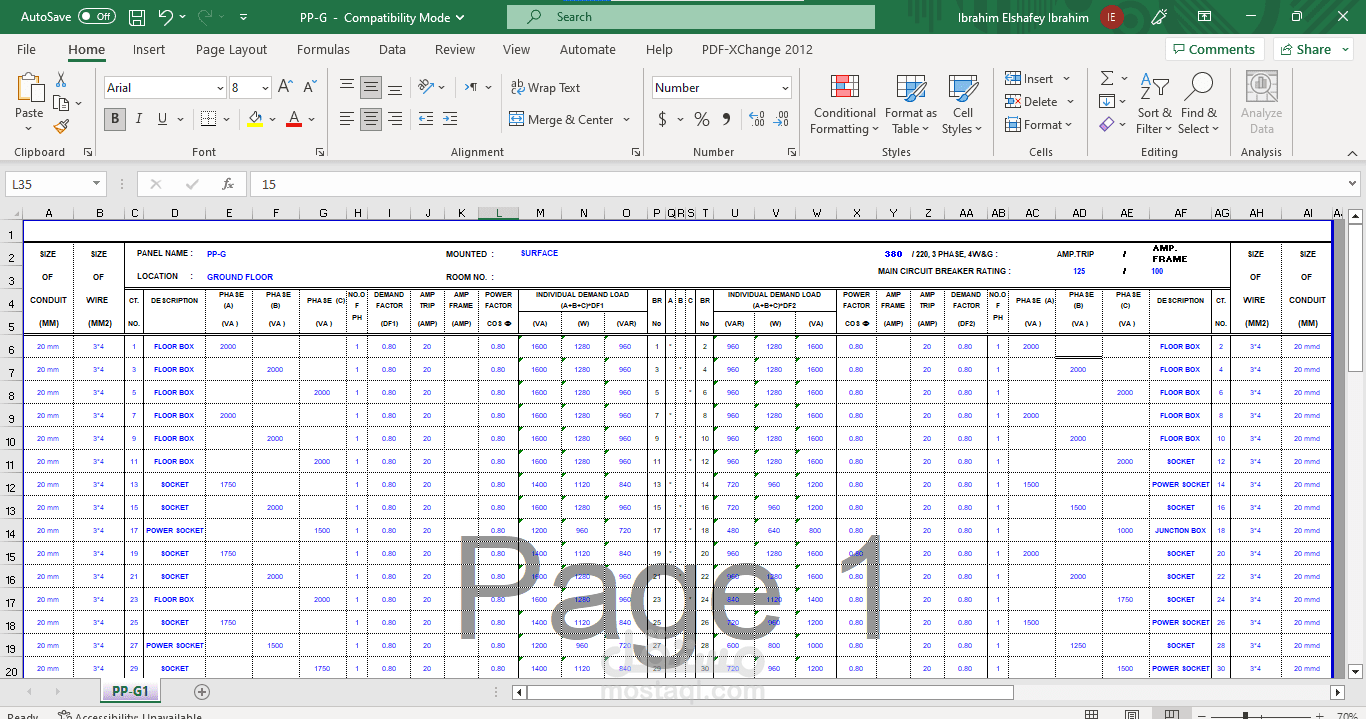Switch to the Formulas tab

point(323,49)
